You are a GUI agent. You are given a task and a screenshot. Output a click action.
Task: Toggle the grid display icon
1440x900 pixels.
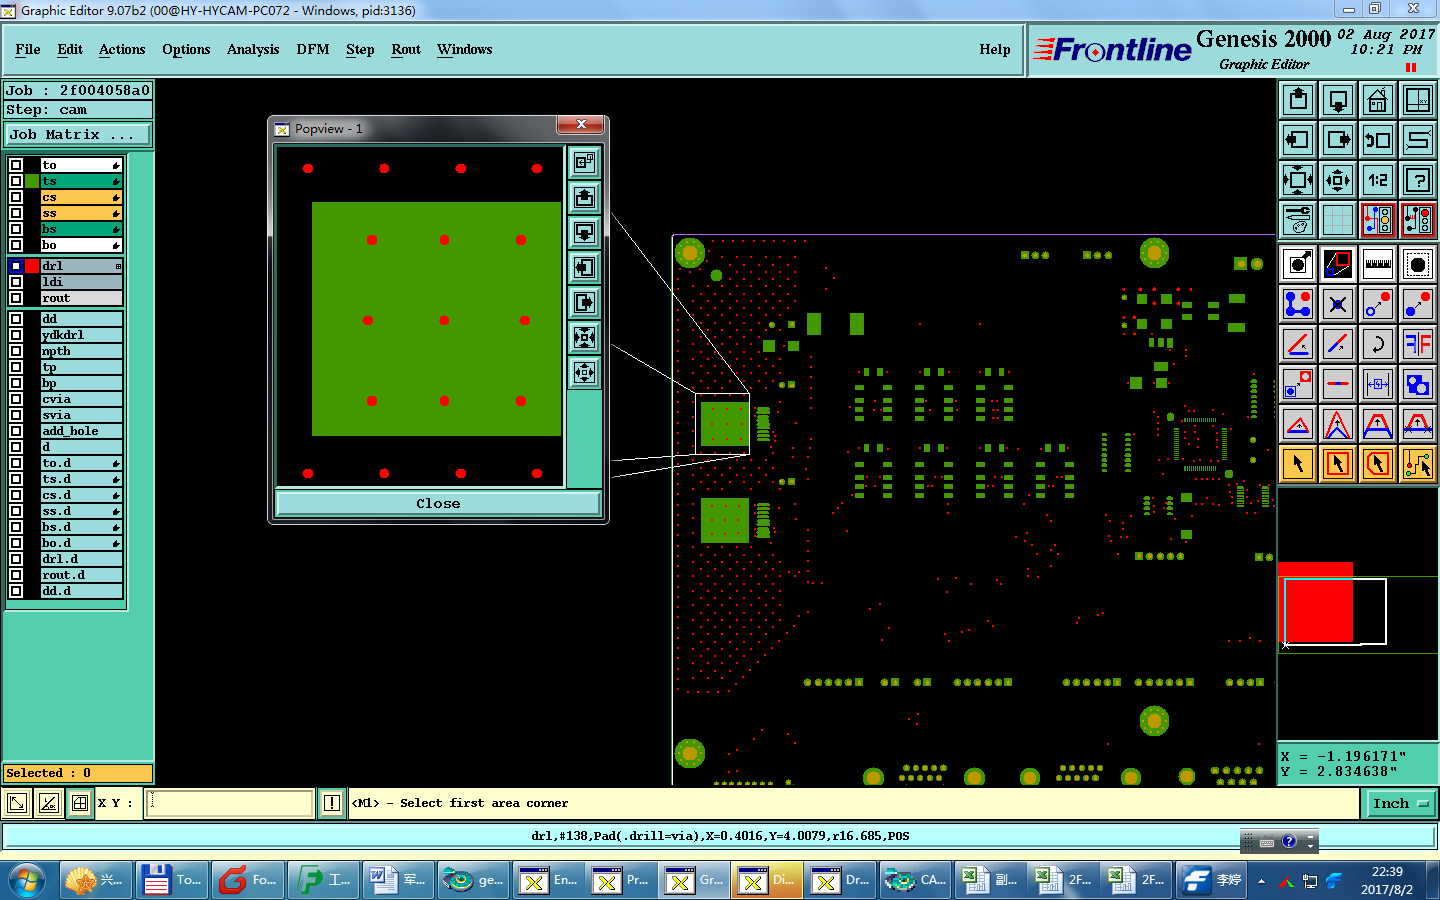(x=1338, y=220)
